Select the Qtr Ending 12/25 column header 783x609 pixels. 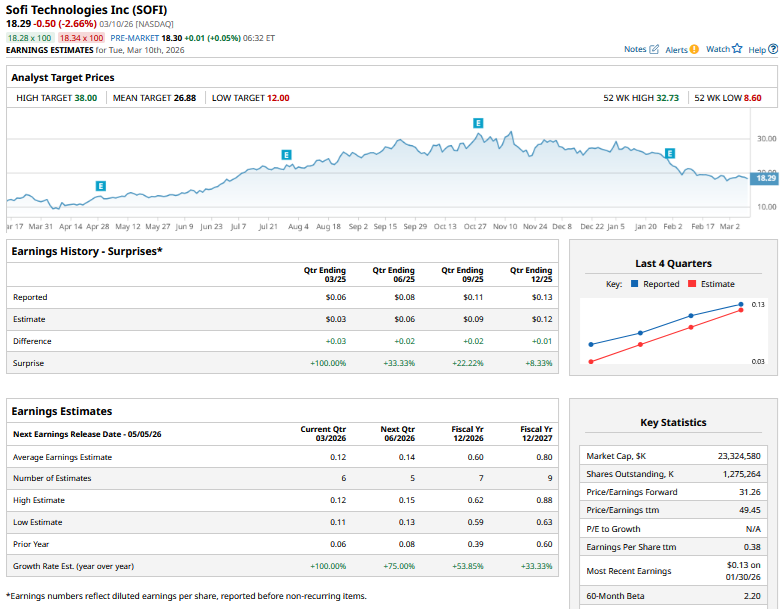[531, 274]
